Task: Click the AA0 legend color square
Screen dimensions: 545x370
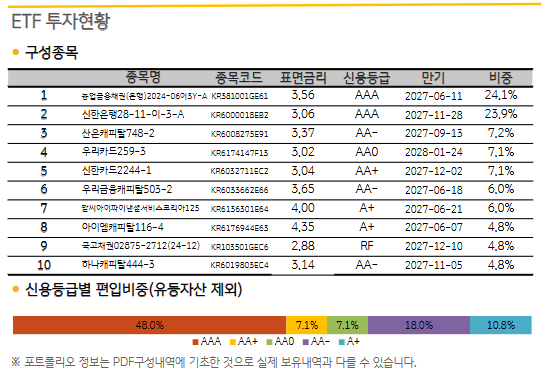Action: pyautogui.click(x=269, y=342)
